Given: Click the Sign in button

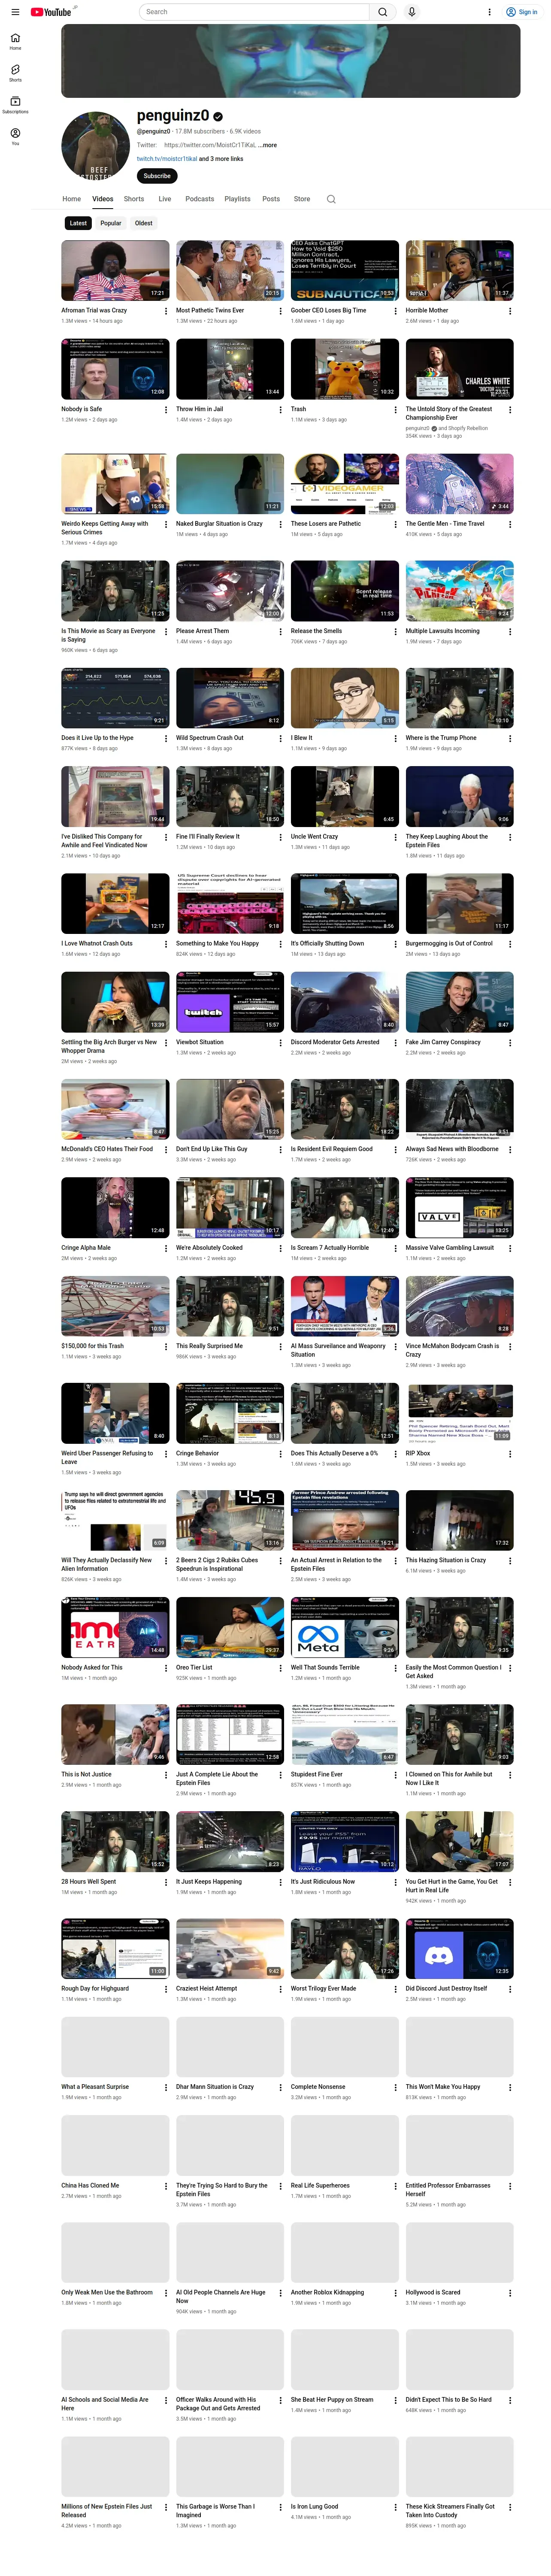Looking at the screenshot, I should 521,12.
